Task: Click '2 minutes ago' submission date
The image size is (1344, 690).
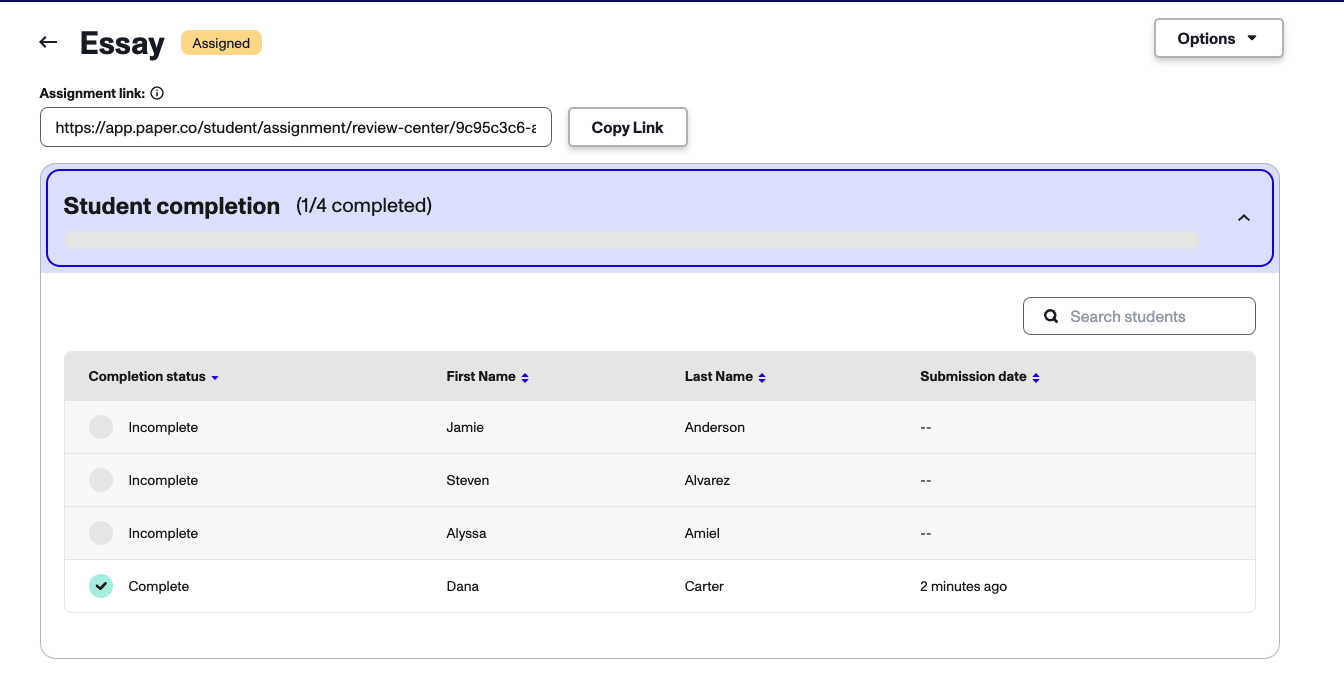Action: 964,586
